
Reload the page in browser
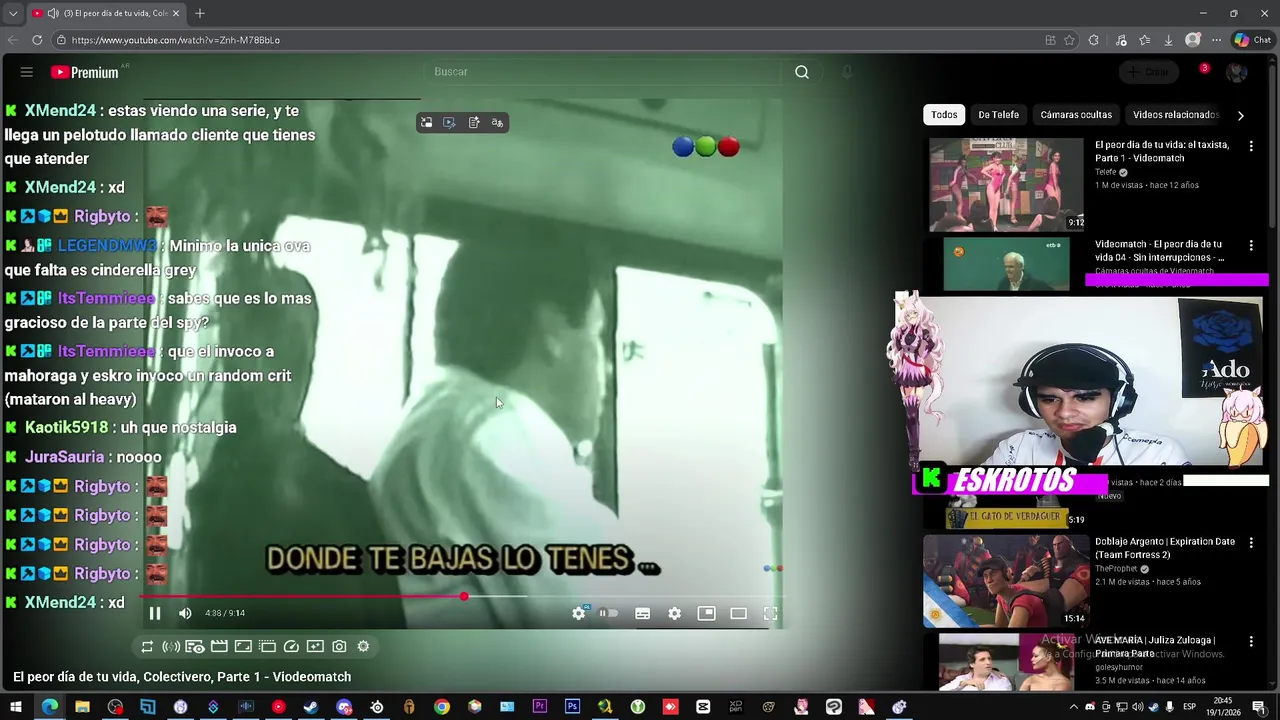tap(37, 40)
